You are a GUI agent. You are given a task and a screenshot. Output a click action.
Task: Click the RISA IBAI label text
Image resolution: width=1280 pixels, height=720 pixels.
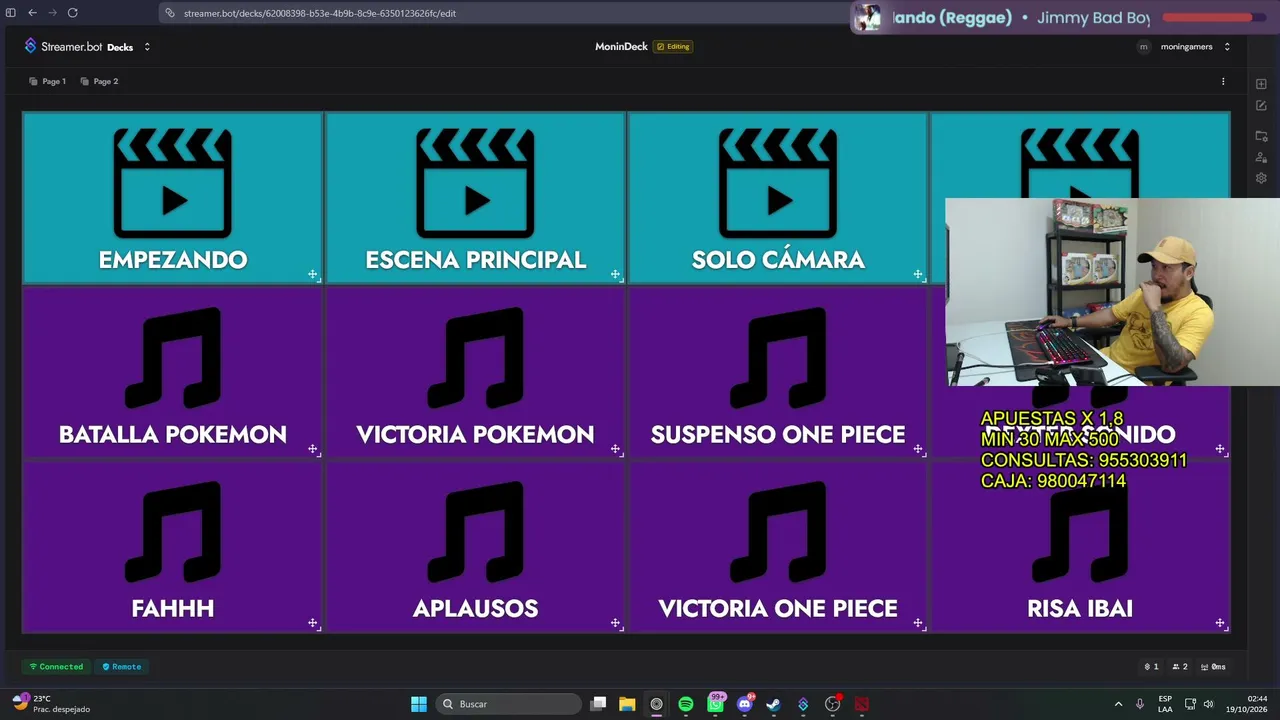pyautogui.click(x=1080, y=609)
